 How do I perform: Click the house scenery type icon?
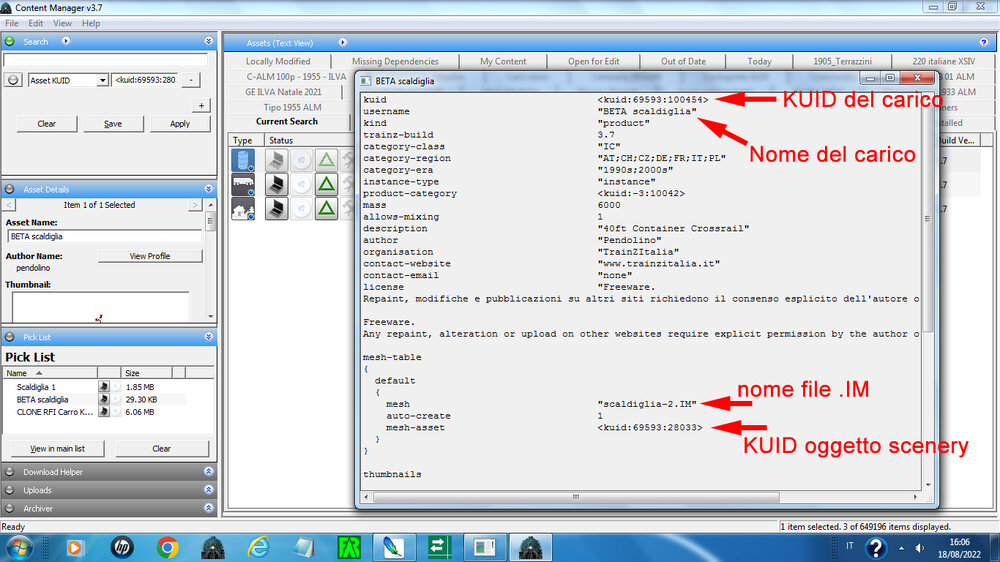pyautogui.click(x=243, y=209)
